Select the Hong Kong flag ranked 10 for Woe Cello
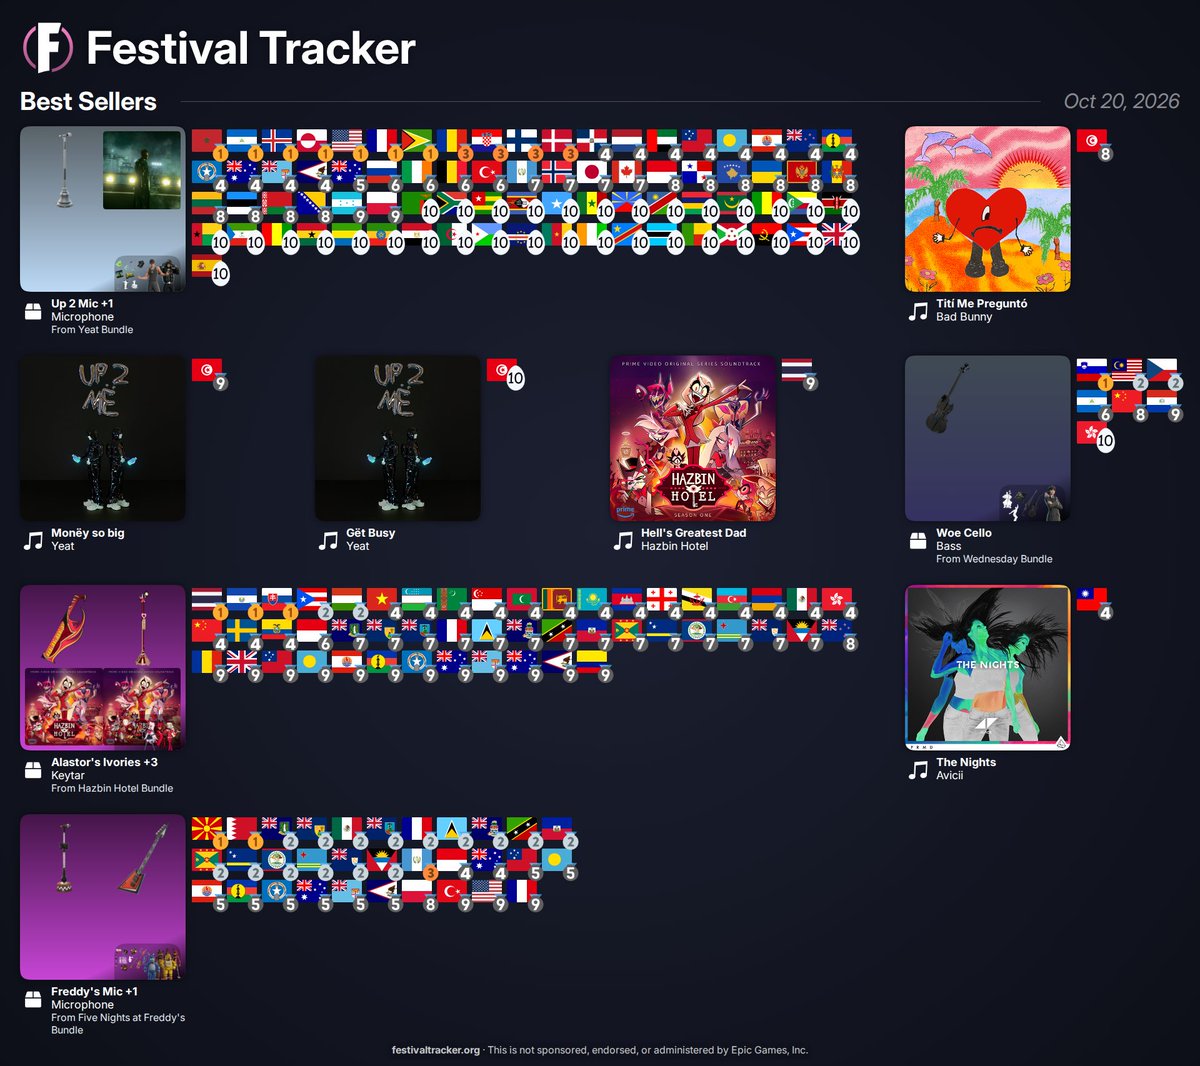Viewport: 1200px width, 1066px height. coord(1092,433)
